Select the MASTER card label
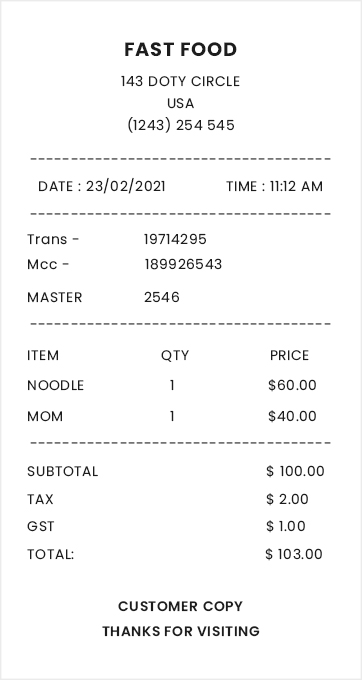 (55, 298)
